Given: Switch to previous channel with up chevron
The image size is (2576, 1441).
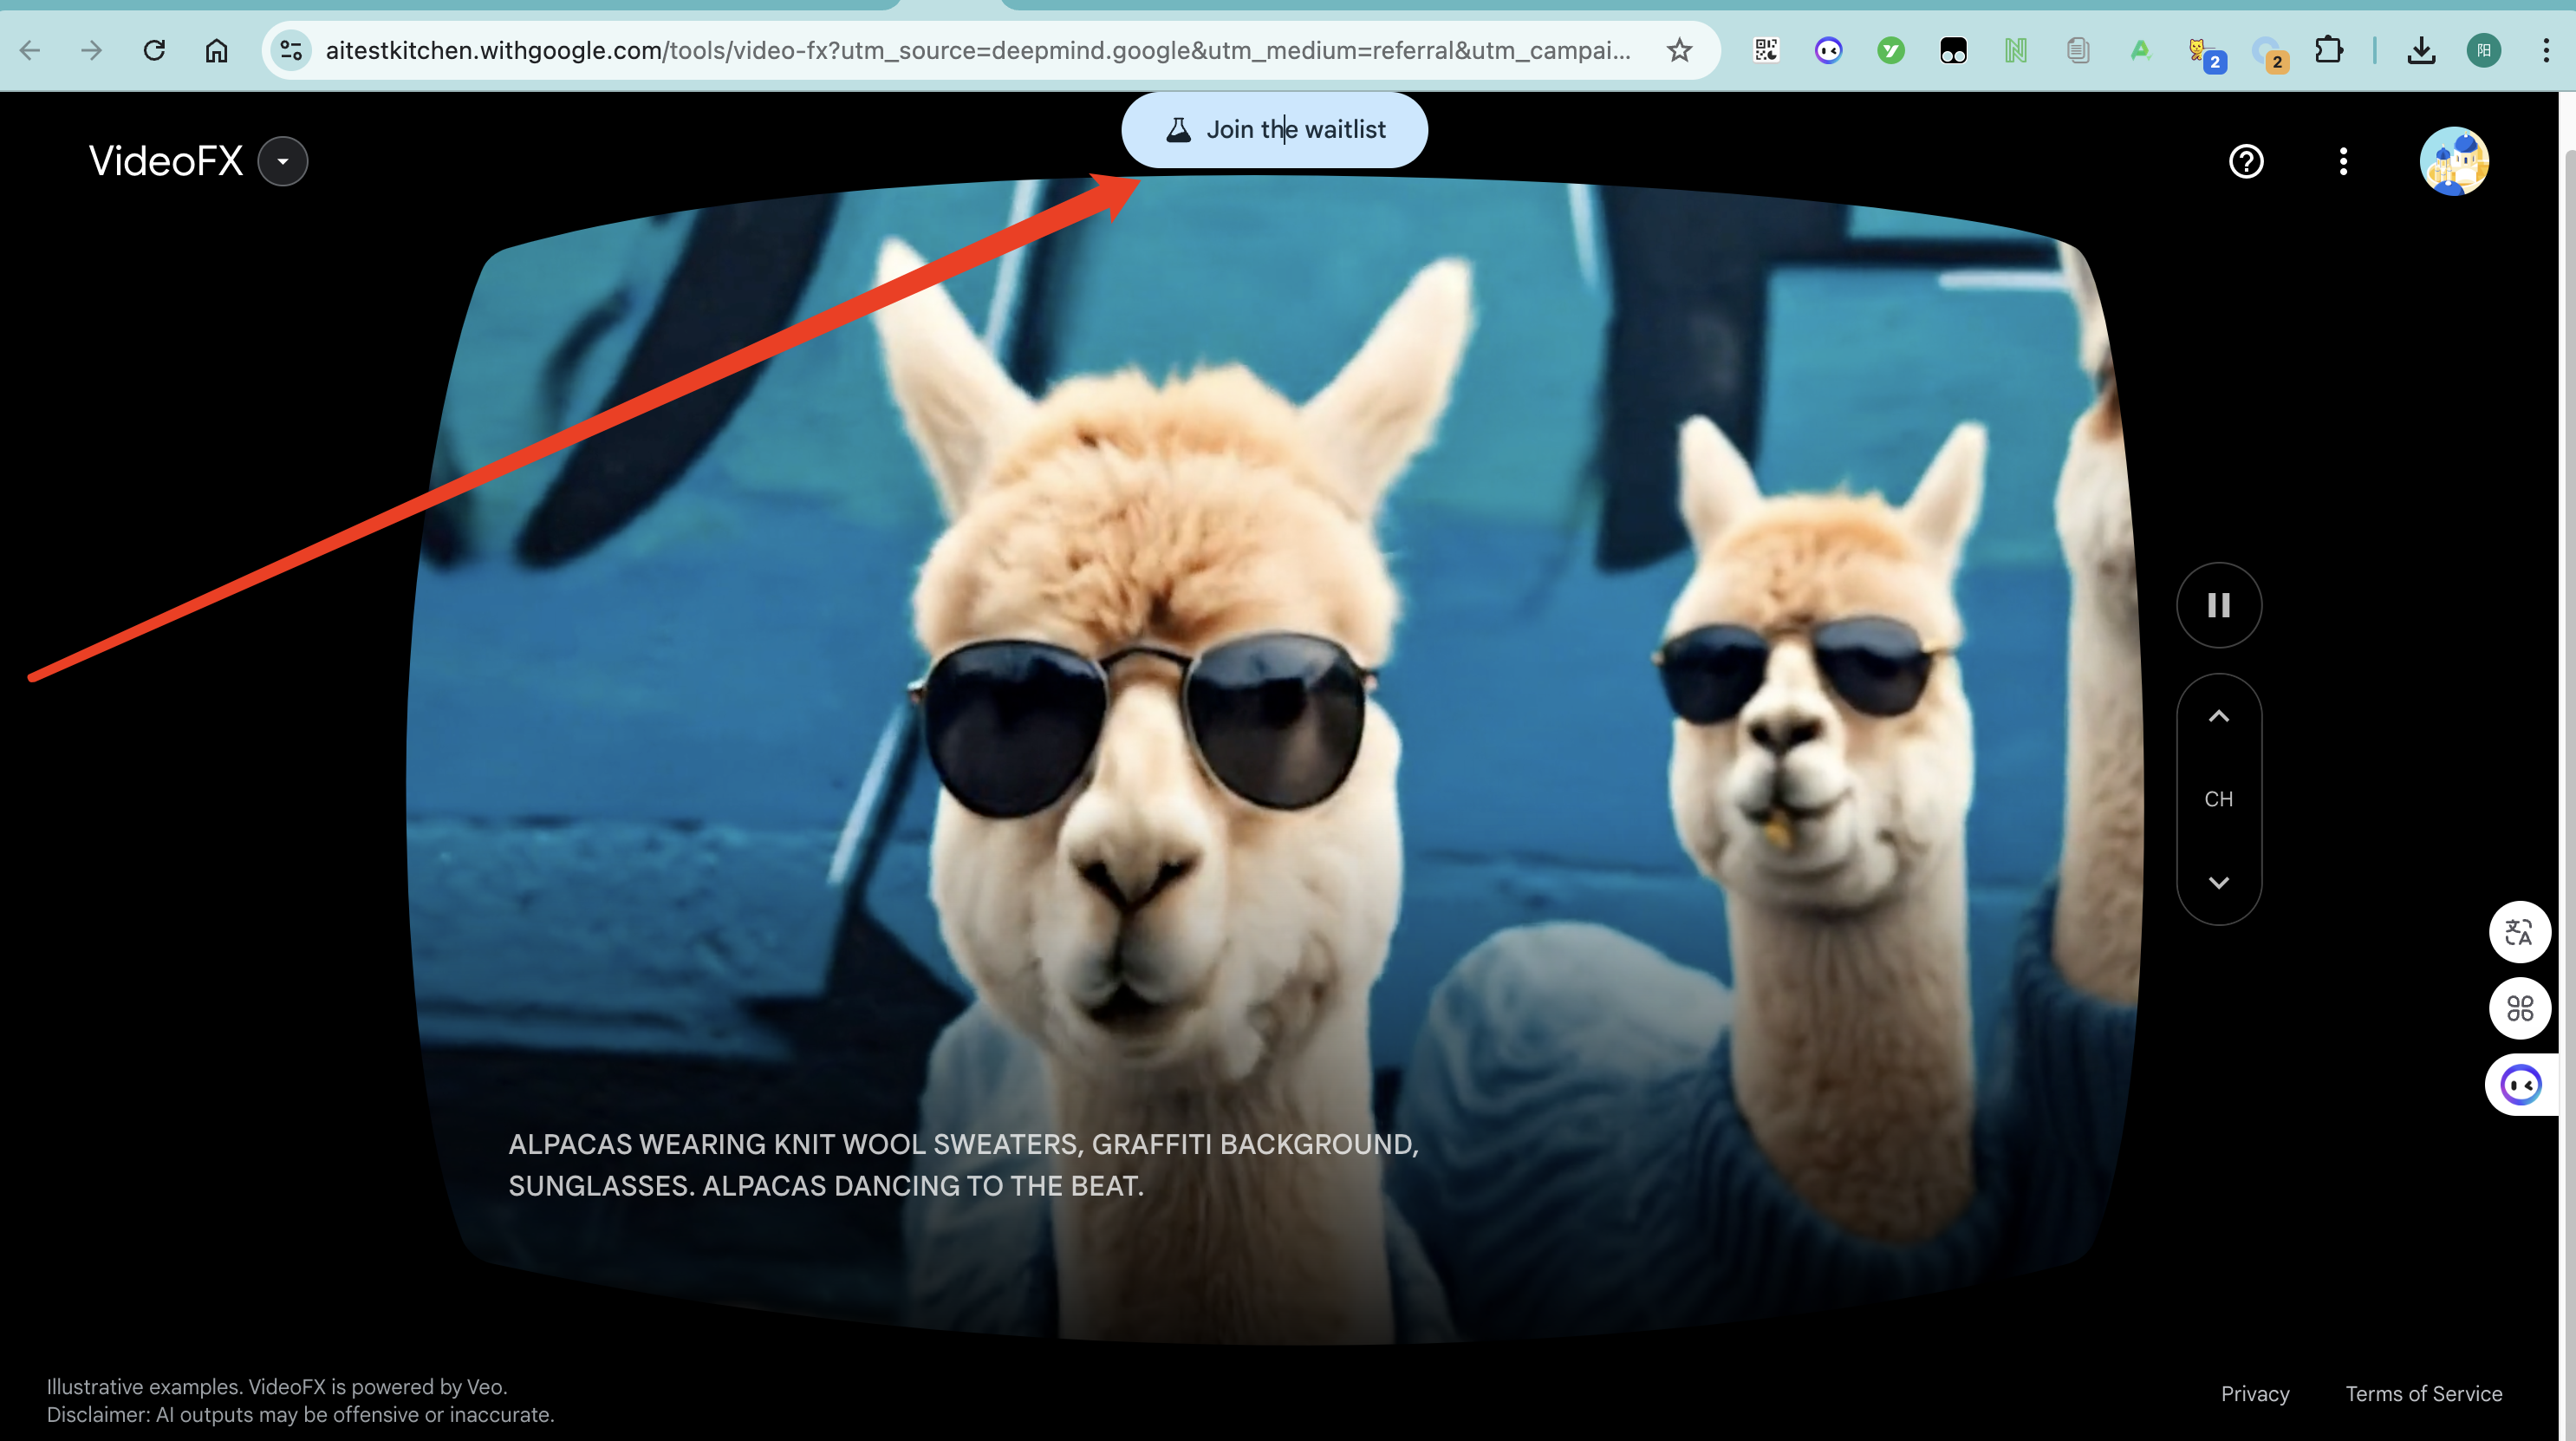Looking at the screenshot, I should point(2218,716).
